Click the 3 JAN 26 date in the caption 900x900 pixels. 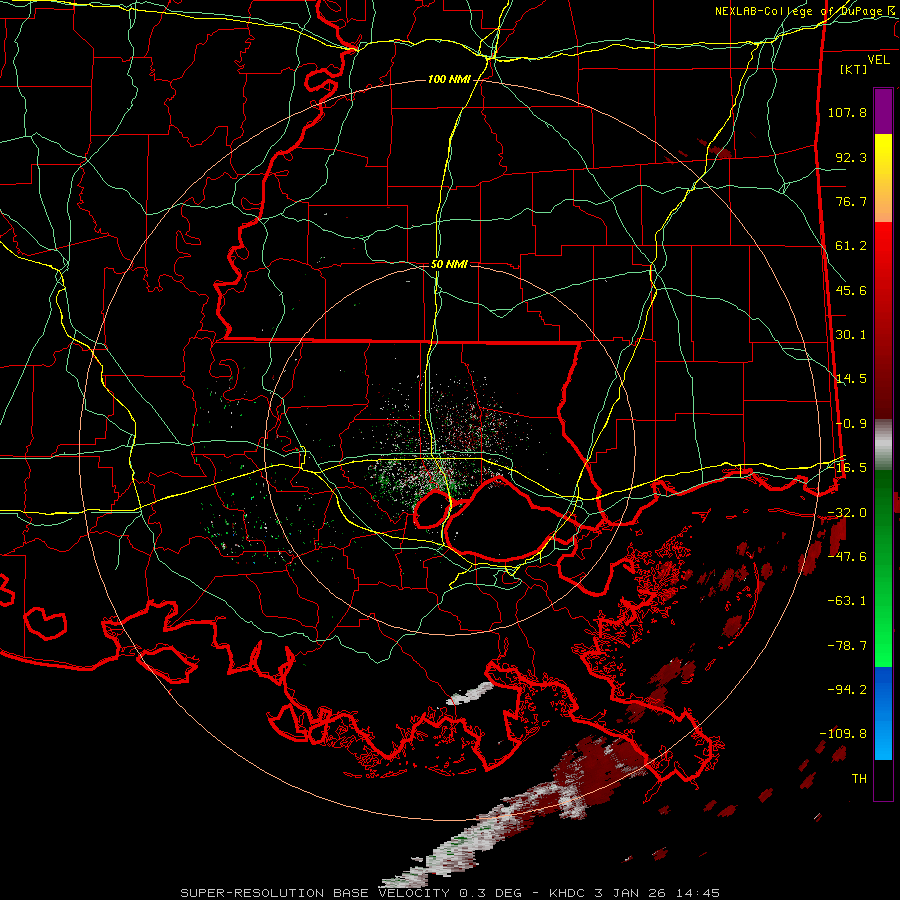(x=633, y=893)
